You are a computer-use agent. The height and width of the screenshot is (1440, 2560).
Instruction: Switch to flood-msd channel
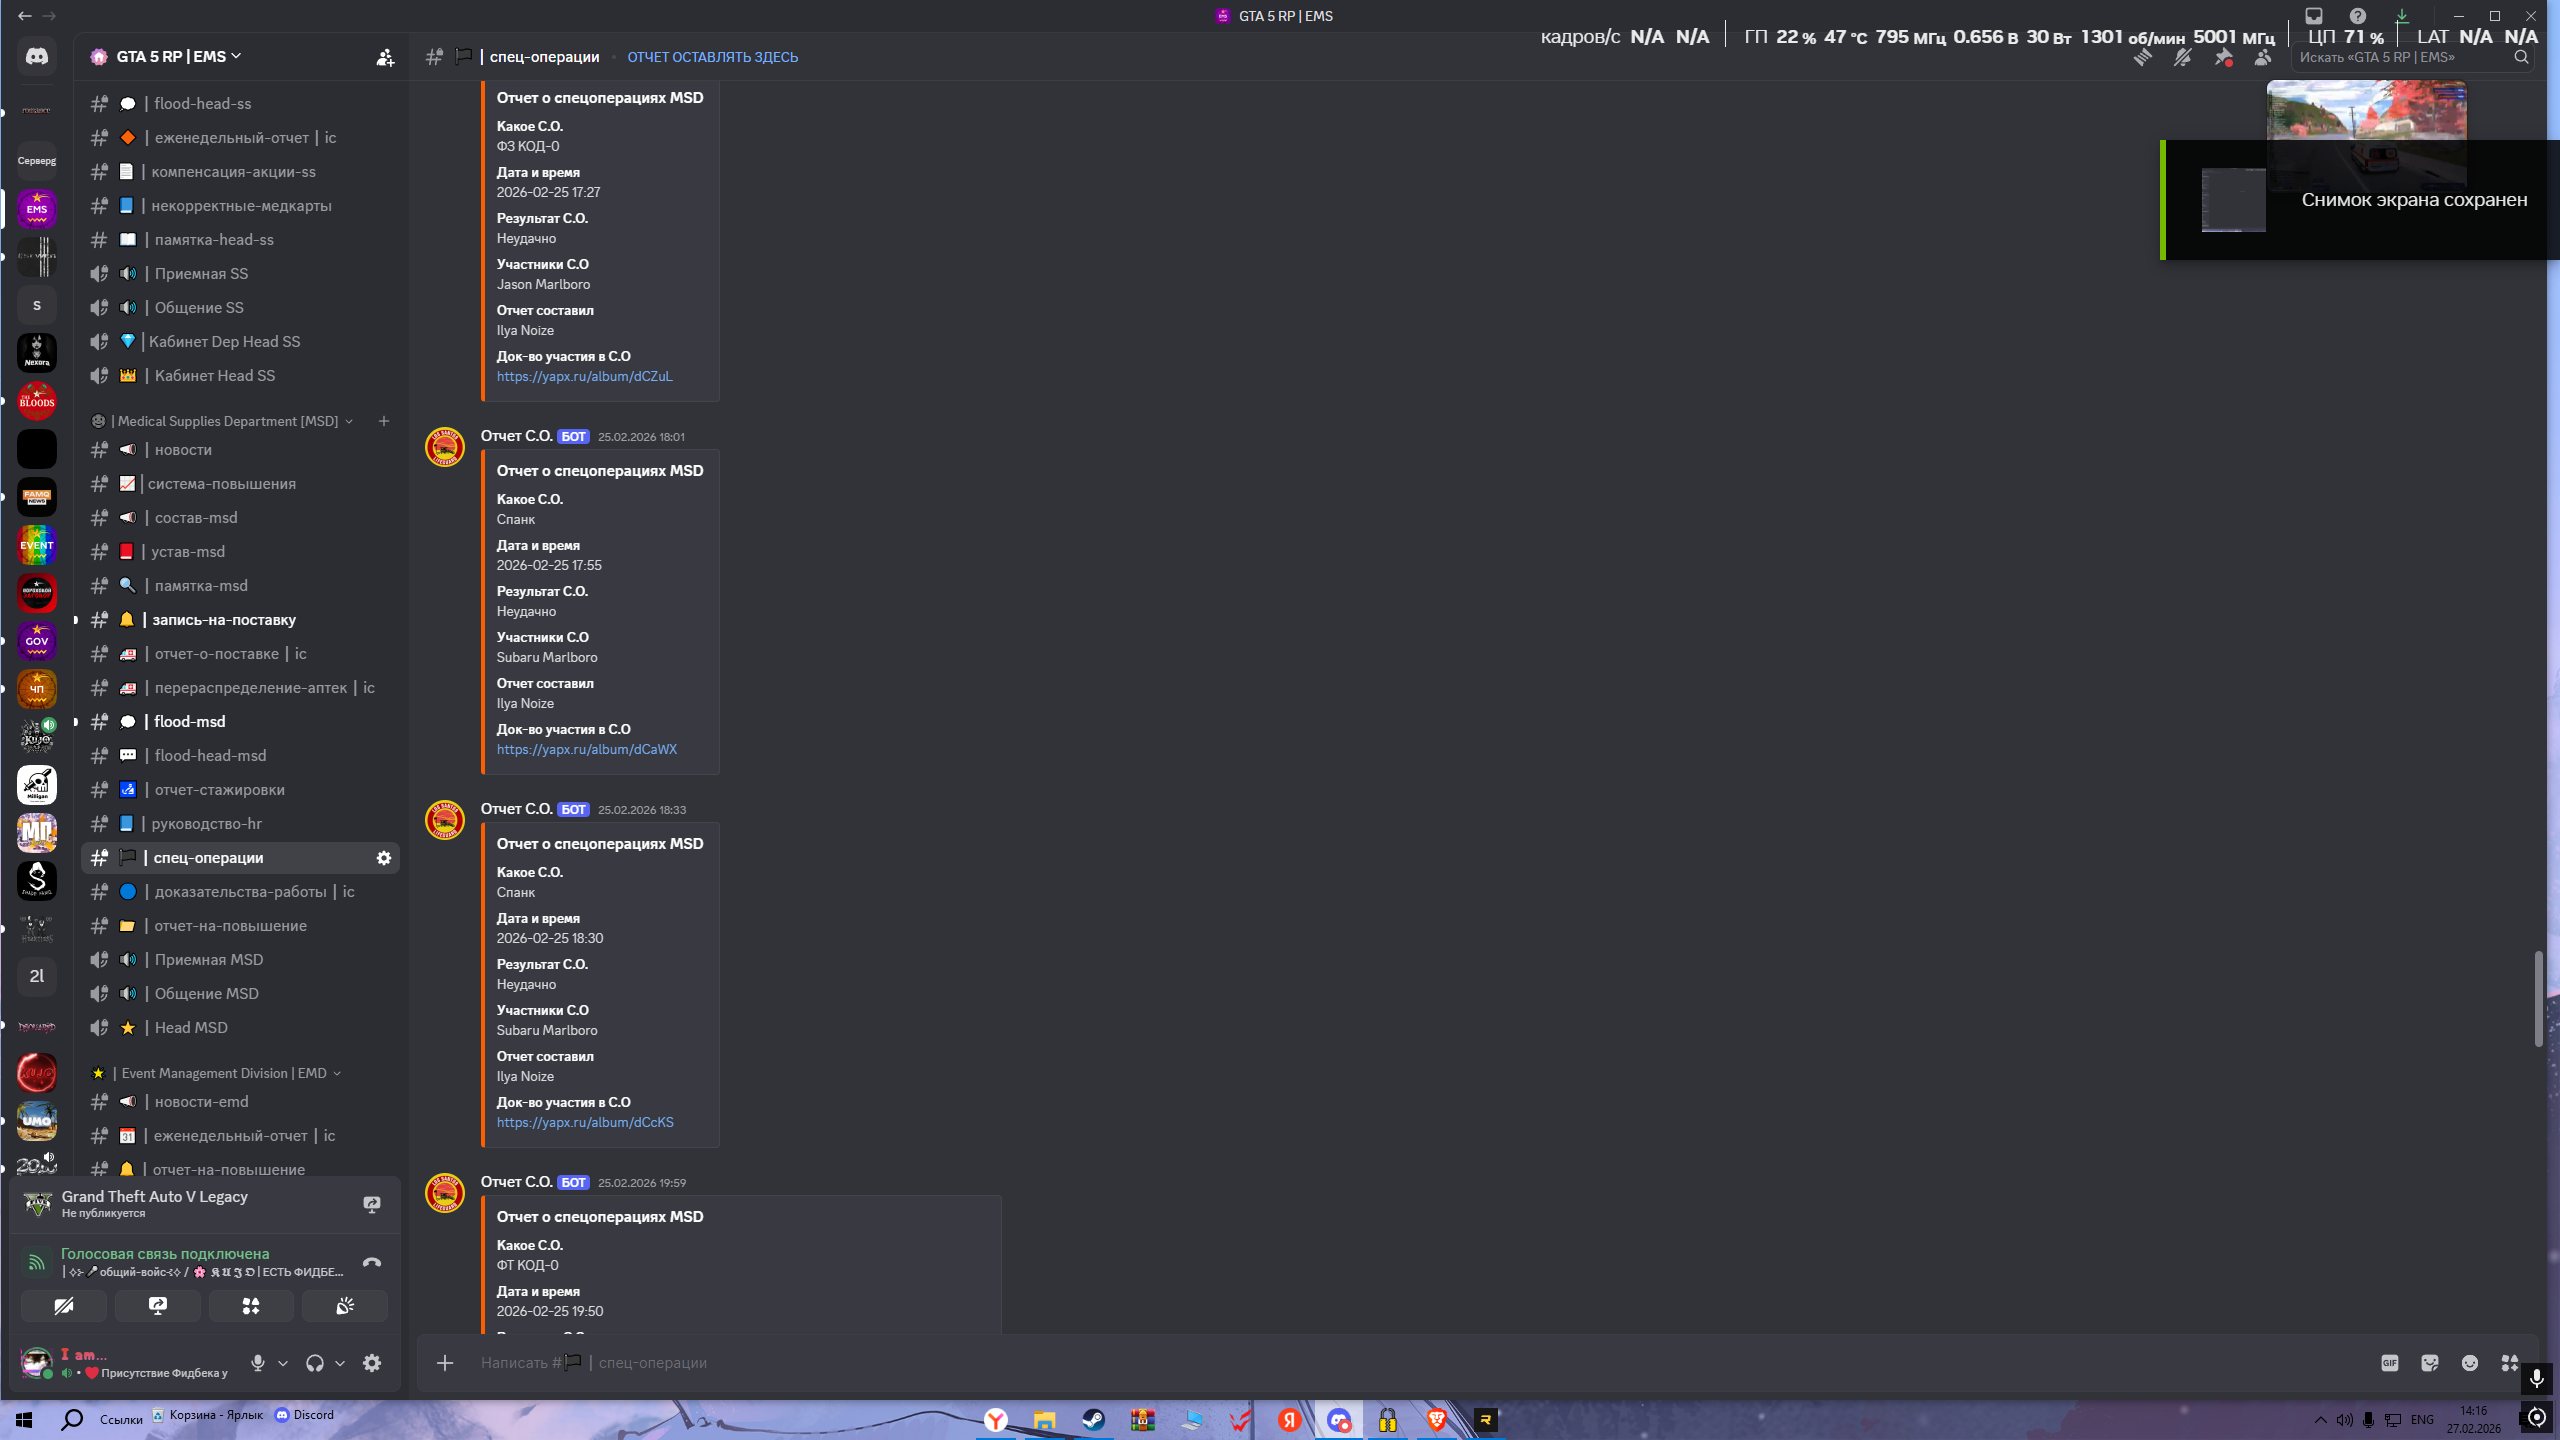pyautogui.click(x=190, y=722)
